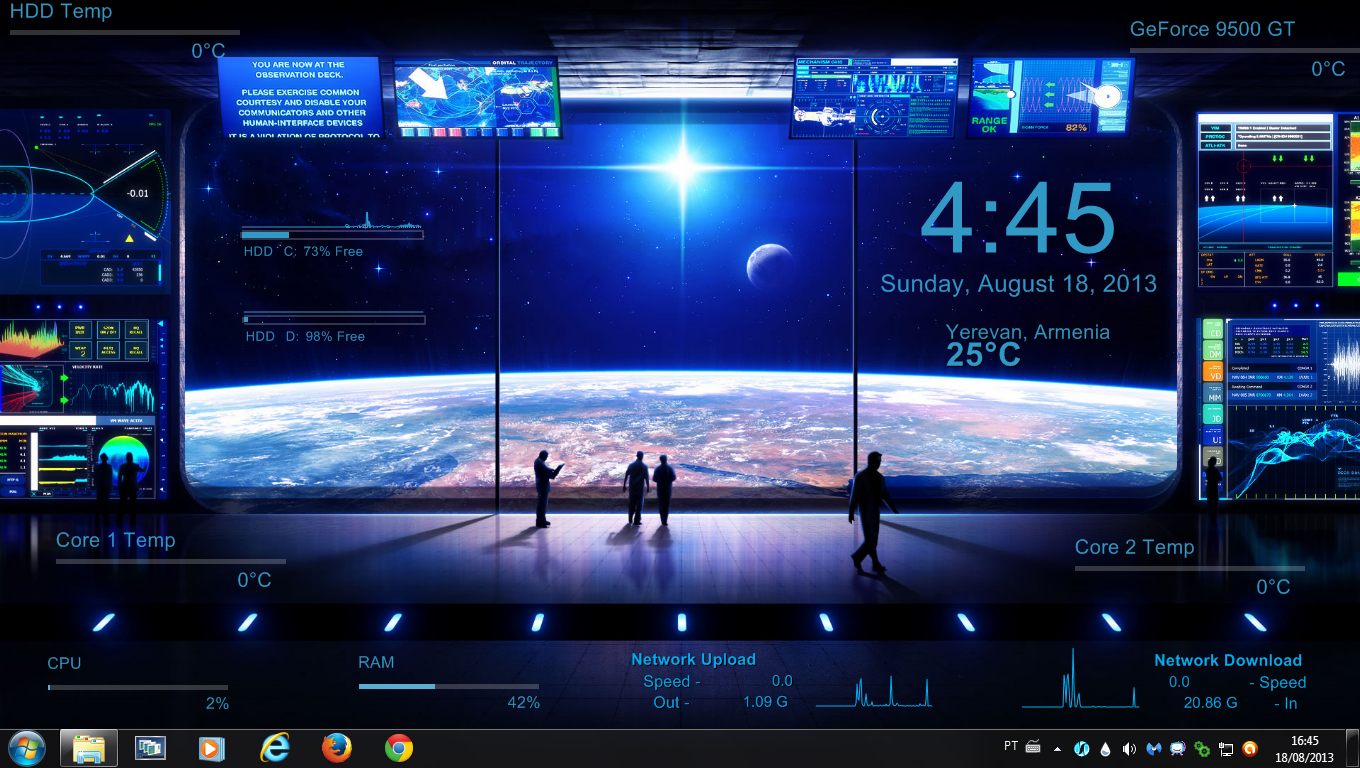Click the HDD C: 73% Free text
The image size is (1360, 768).
point(303,251)
